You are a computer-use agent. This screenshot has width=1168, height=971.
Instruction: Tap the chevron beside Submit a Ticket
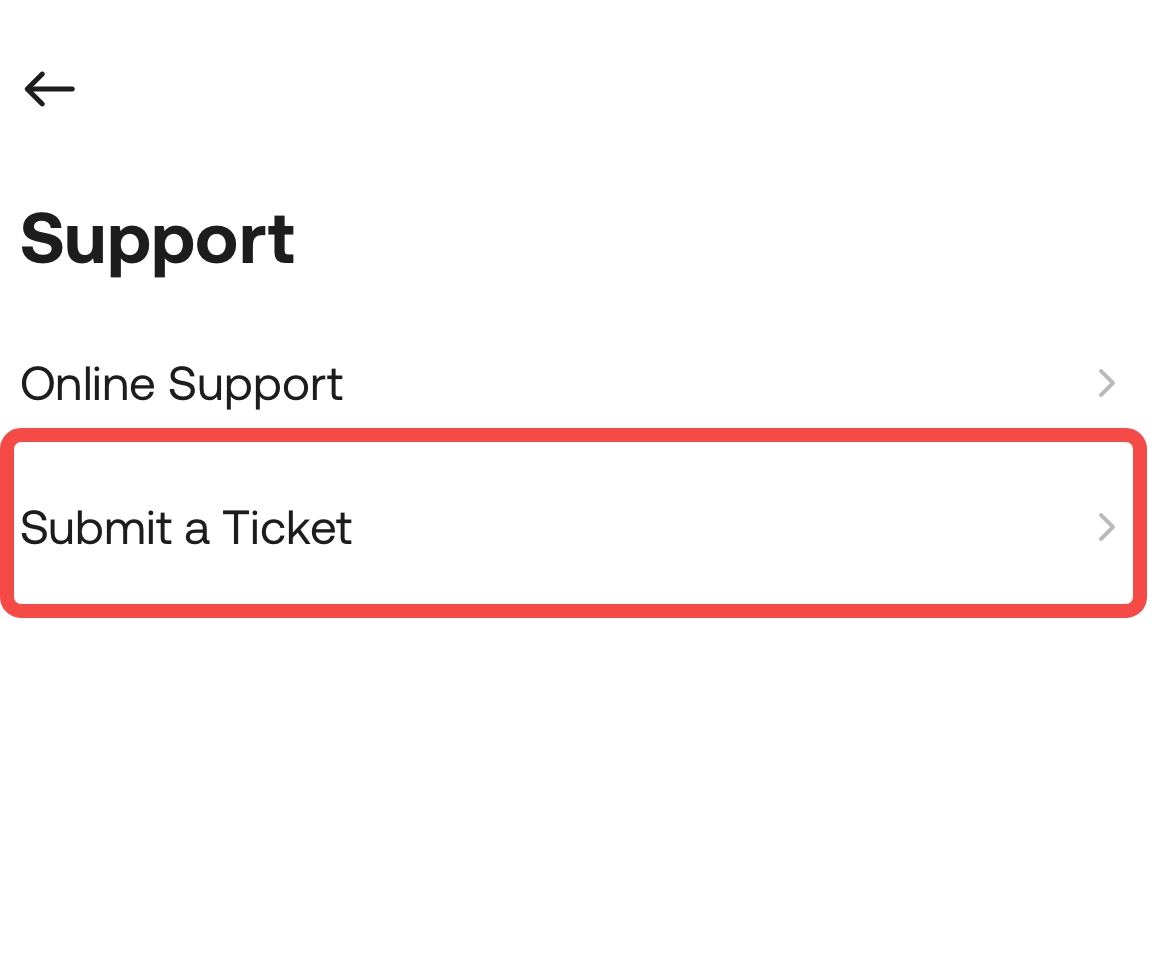coord(1106,527)
